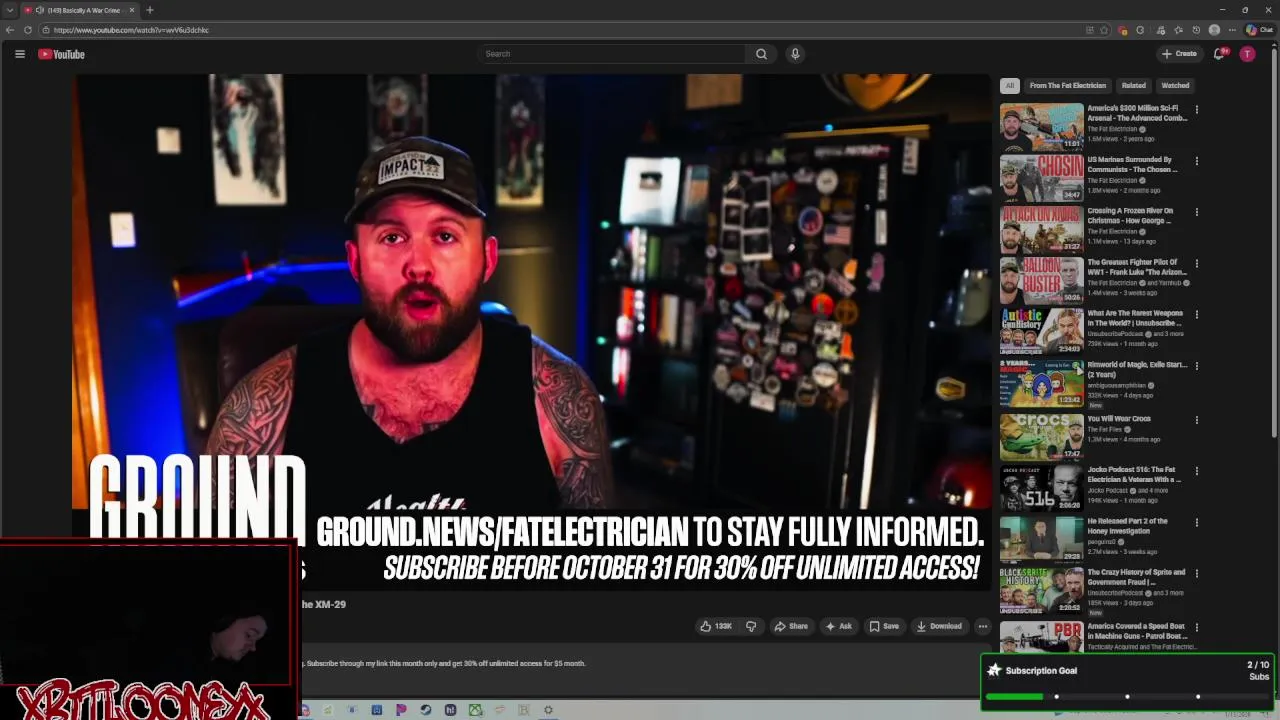Open options for Jocko Podcast 516 video
1280x720 pixels.
pyautogui.click(x=1196, y=471)
